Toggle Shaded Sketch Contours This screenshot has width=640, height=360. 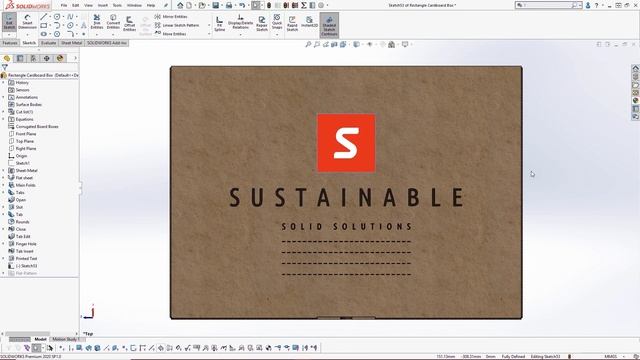coord(329,25)
